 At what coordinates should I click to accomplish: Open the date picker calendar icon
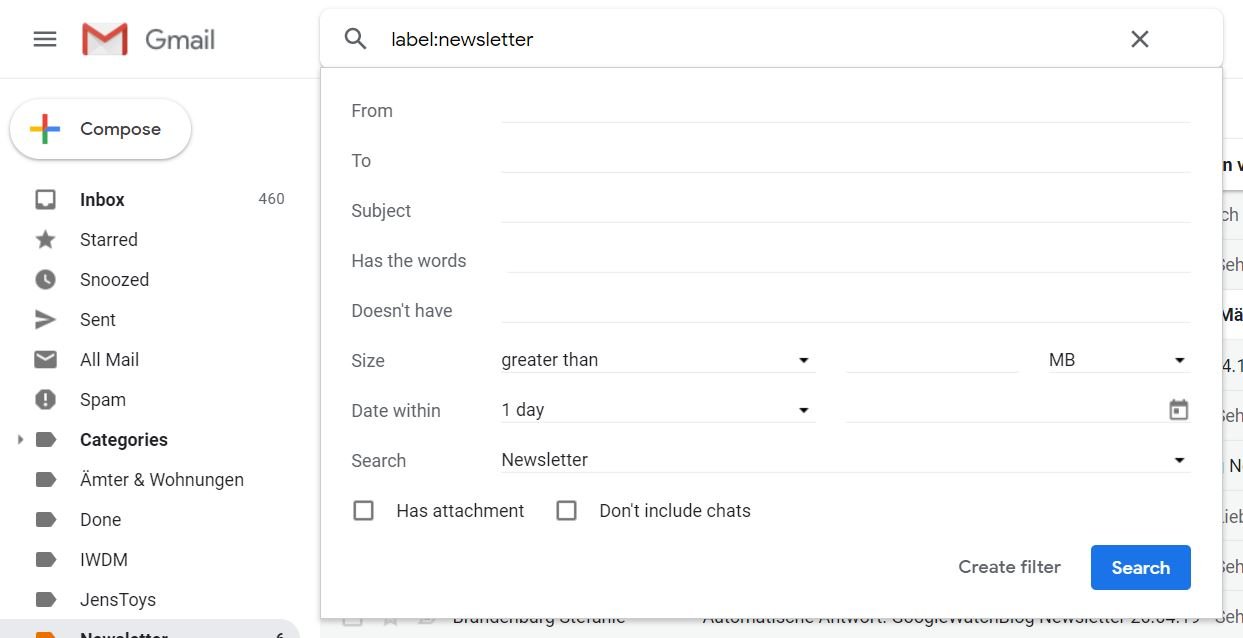point(1179,410)
